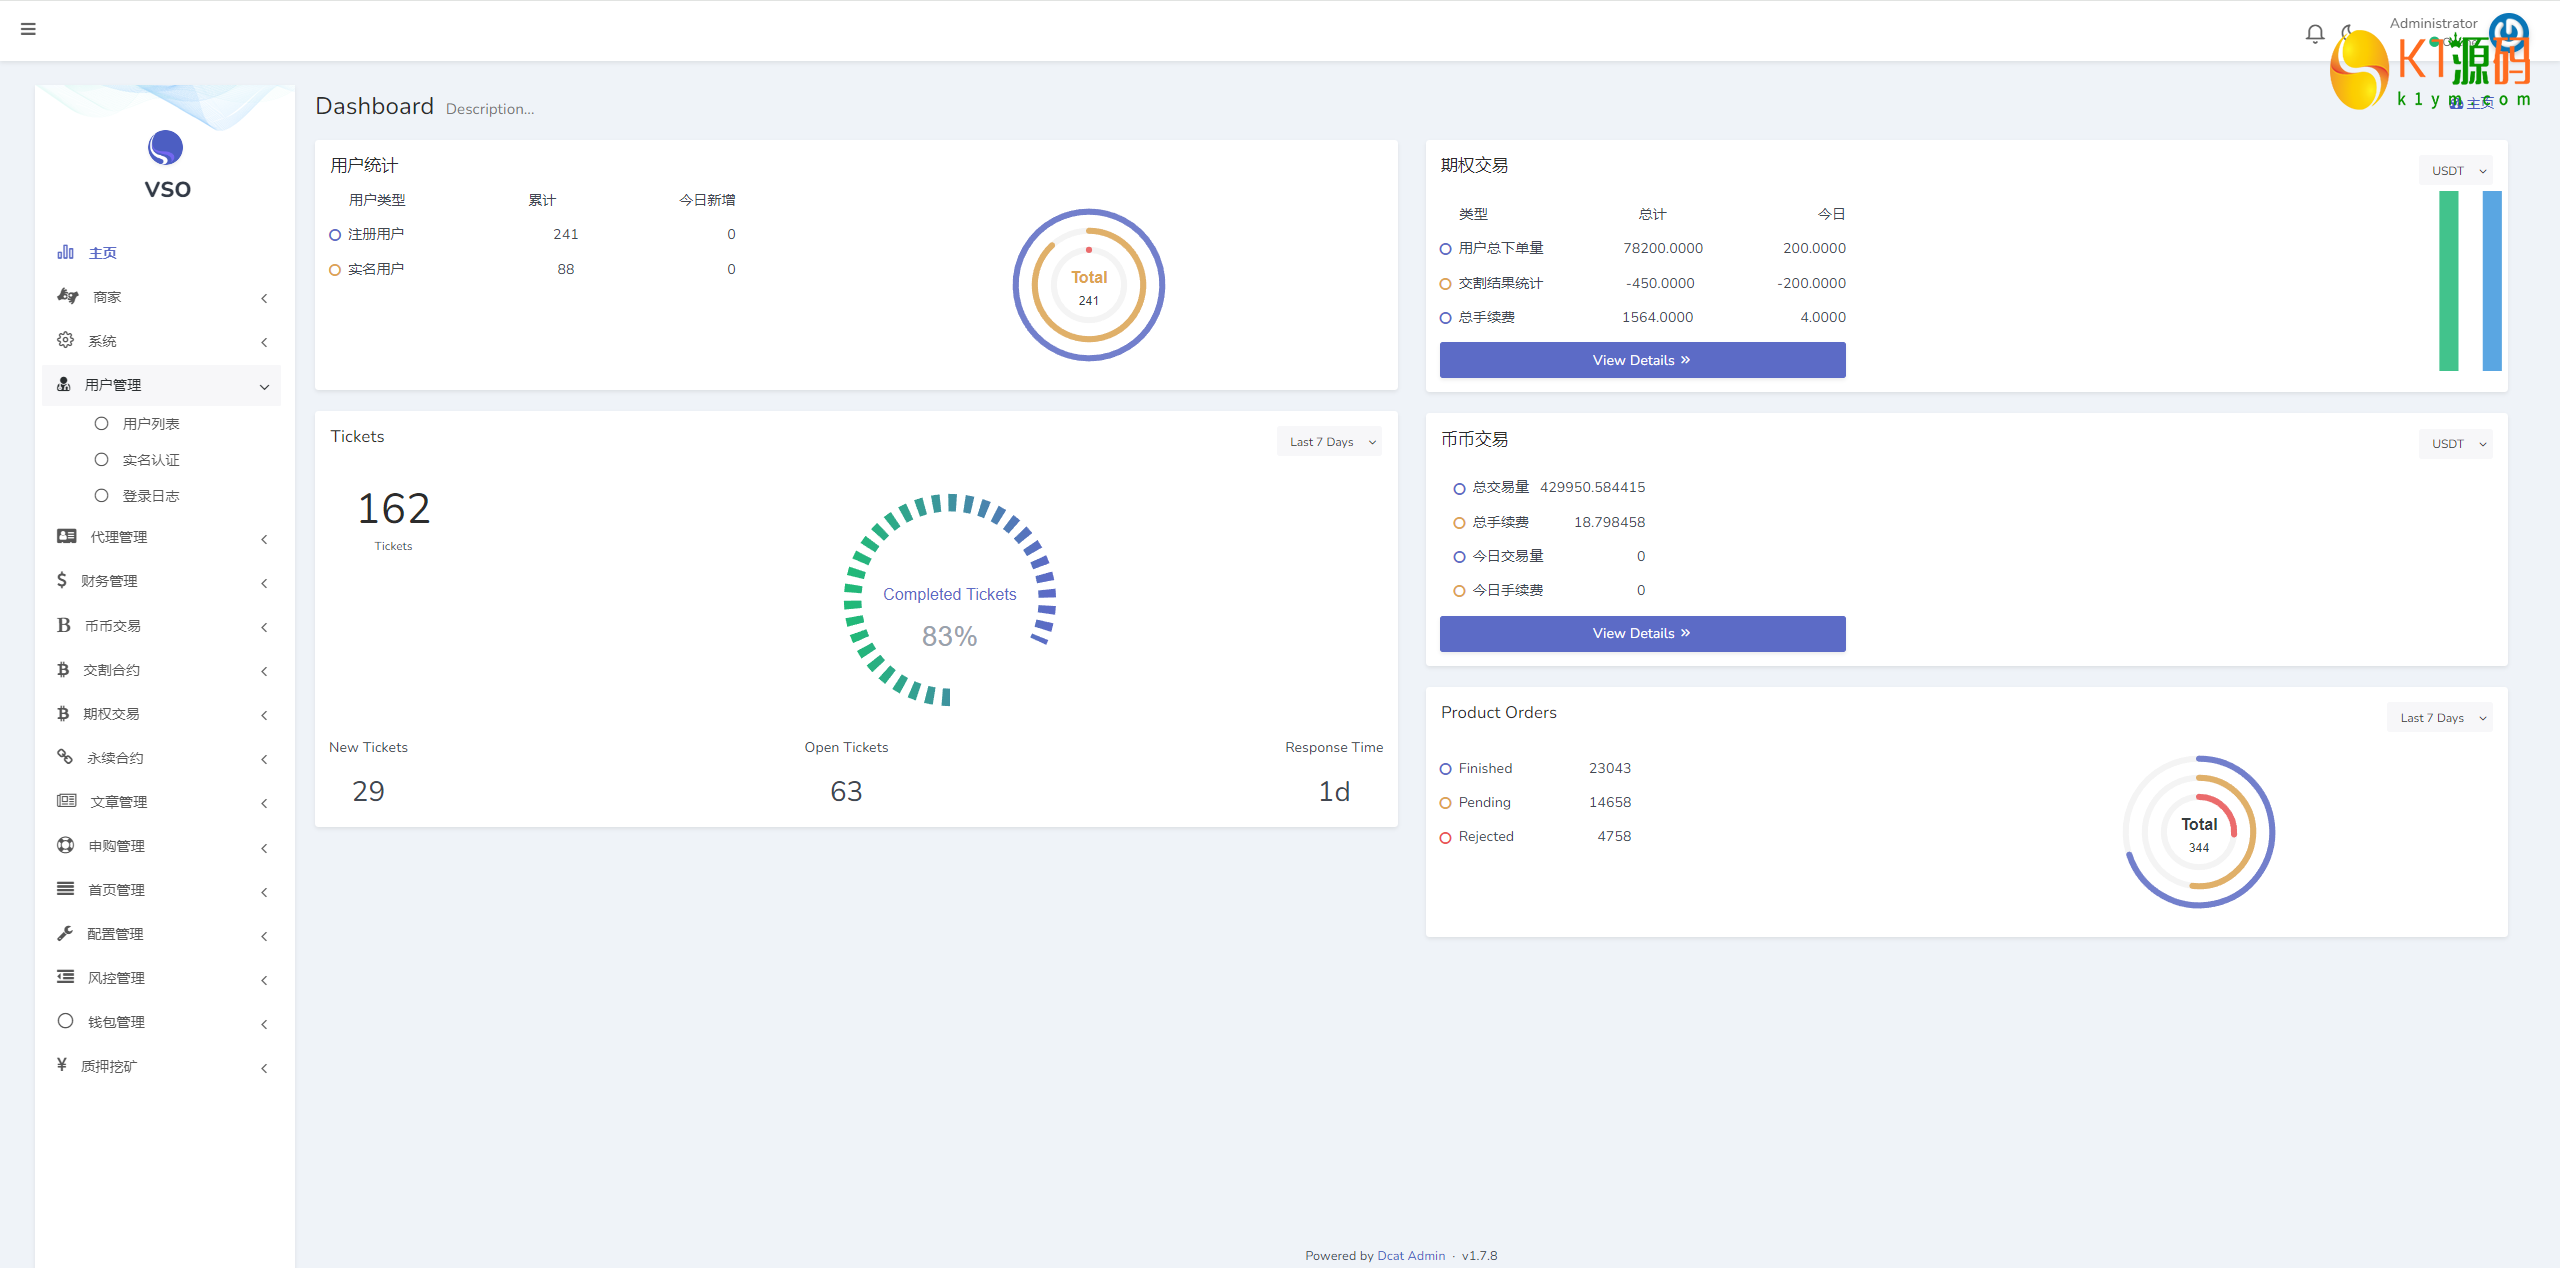Follow the Dcat Admin footer link
This screenshot has width=2560, height=1268.
click(1411, 1256)
